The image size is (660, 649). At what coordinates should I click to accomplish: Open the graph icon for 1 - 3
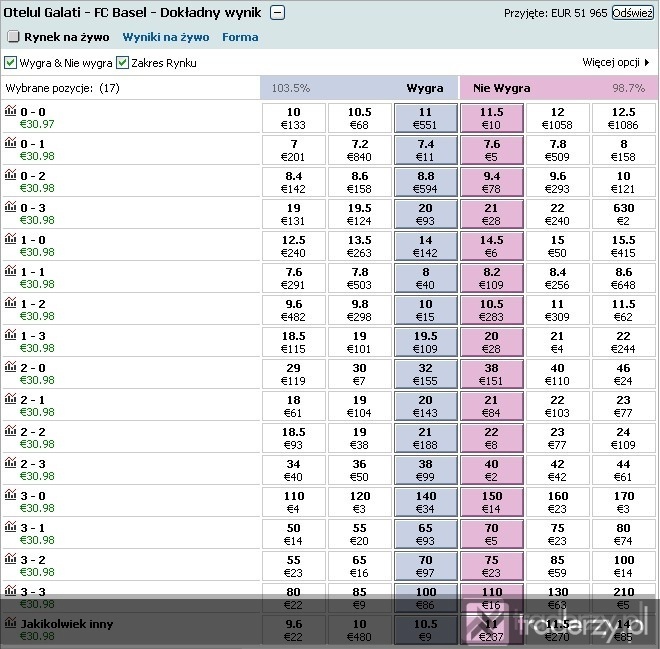click(11, 335)
